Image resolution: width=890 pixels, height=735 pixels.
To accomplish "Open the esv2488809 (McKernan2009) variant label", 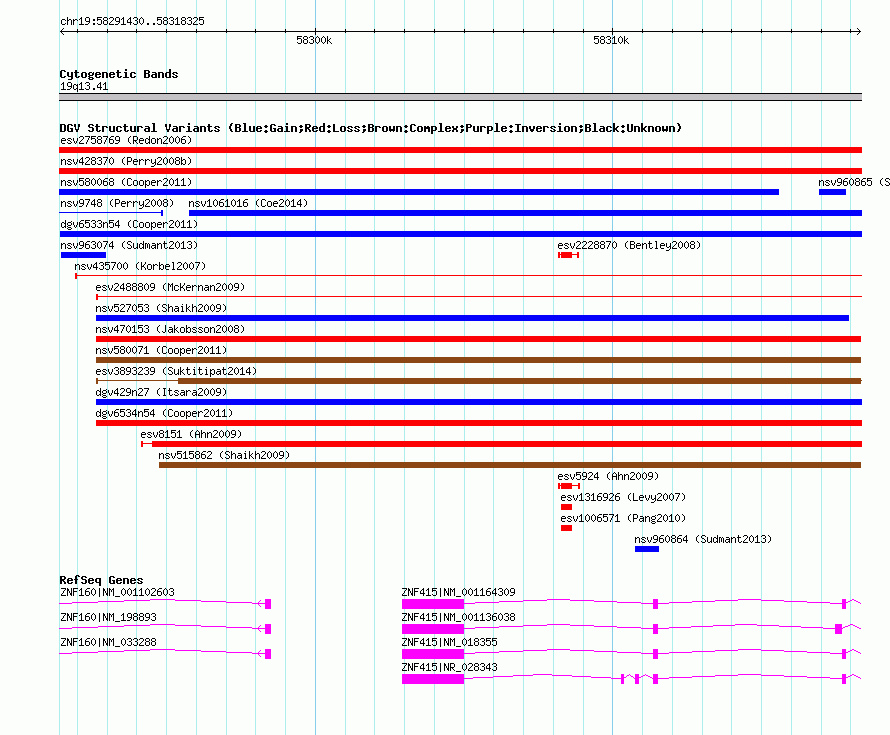I will (170, 287).
